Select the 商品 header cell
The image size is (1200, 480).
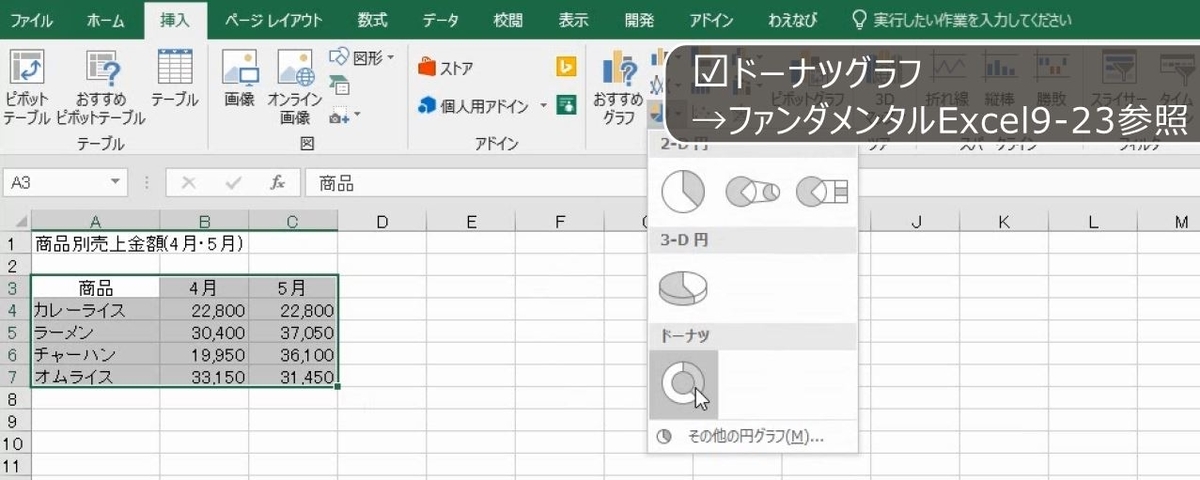(95, 288)
